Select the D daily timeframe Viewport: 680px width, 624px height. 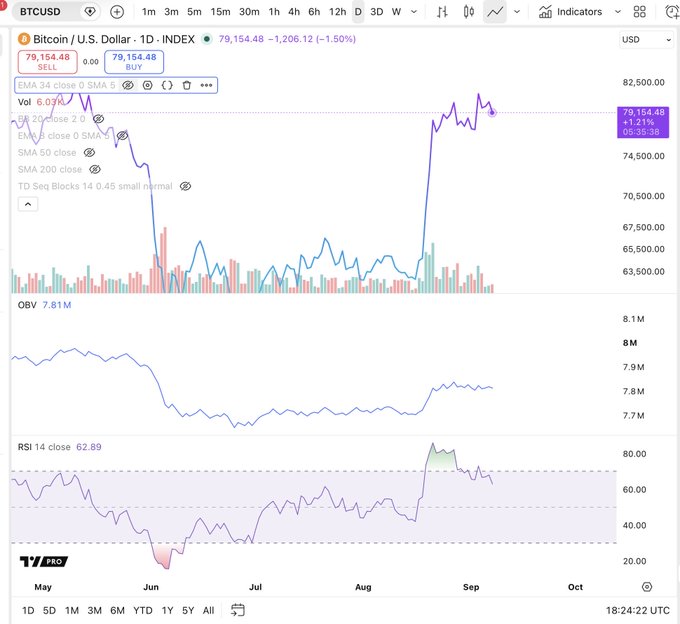358,12
